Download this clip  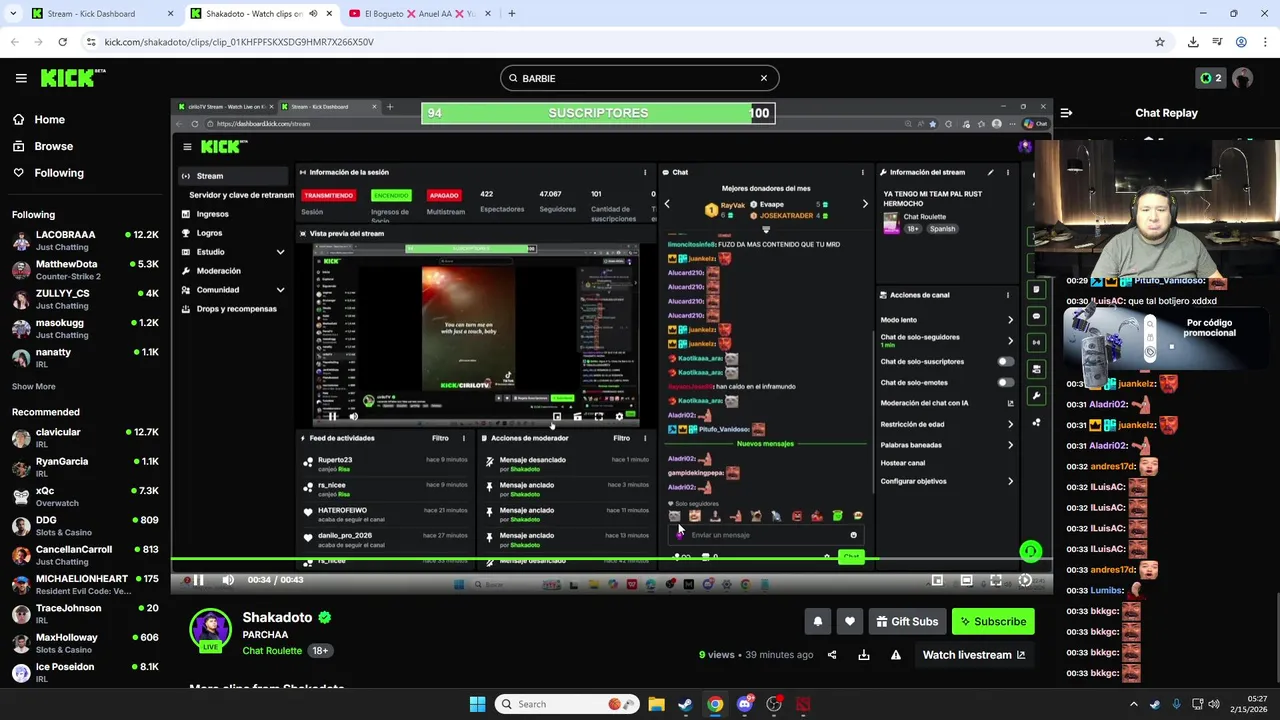click(864, 655)
